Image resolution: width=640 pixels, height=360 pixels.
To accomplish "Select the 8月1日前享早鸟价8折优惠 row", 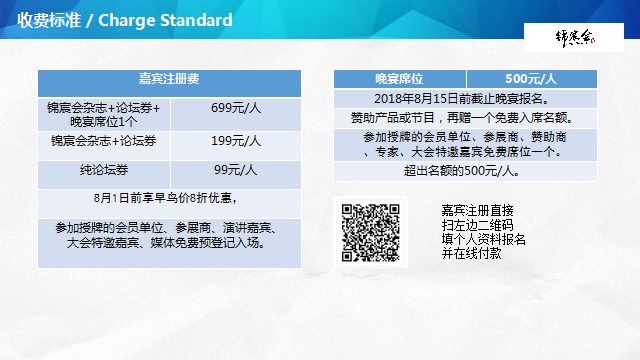I will [169, 203].
